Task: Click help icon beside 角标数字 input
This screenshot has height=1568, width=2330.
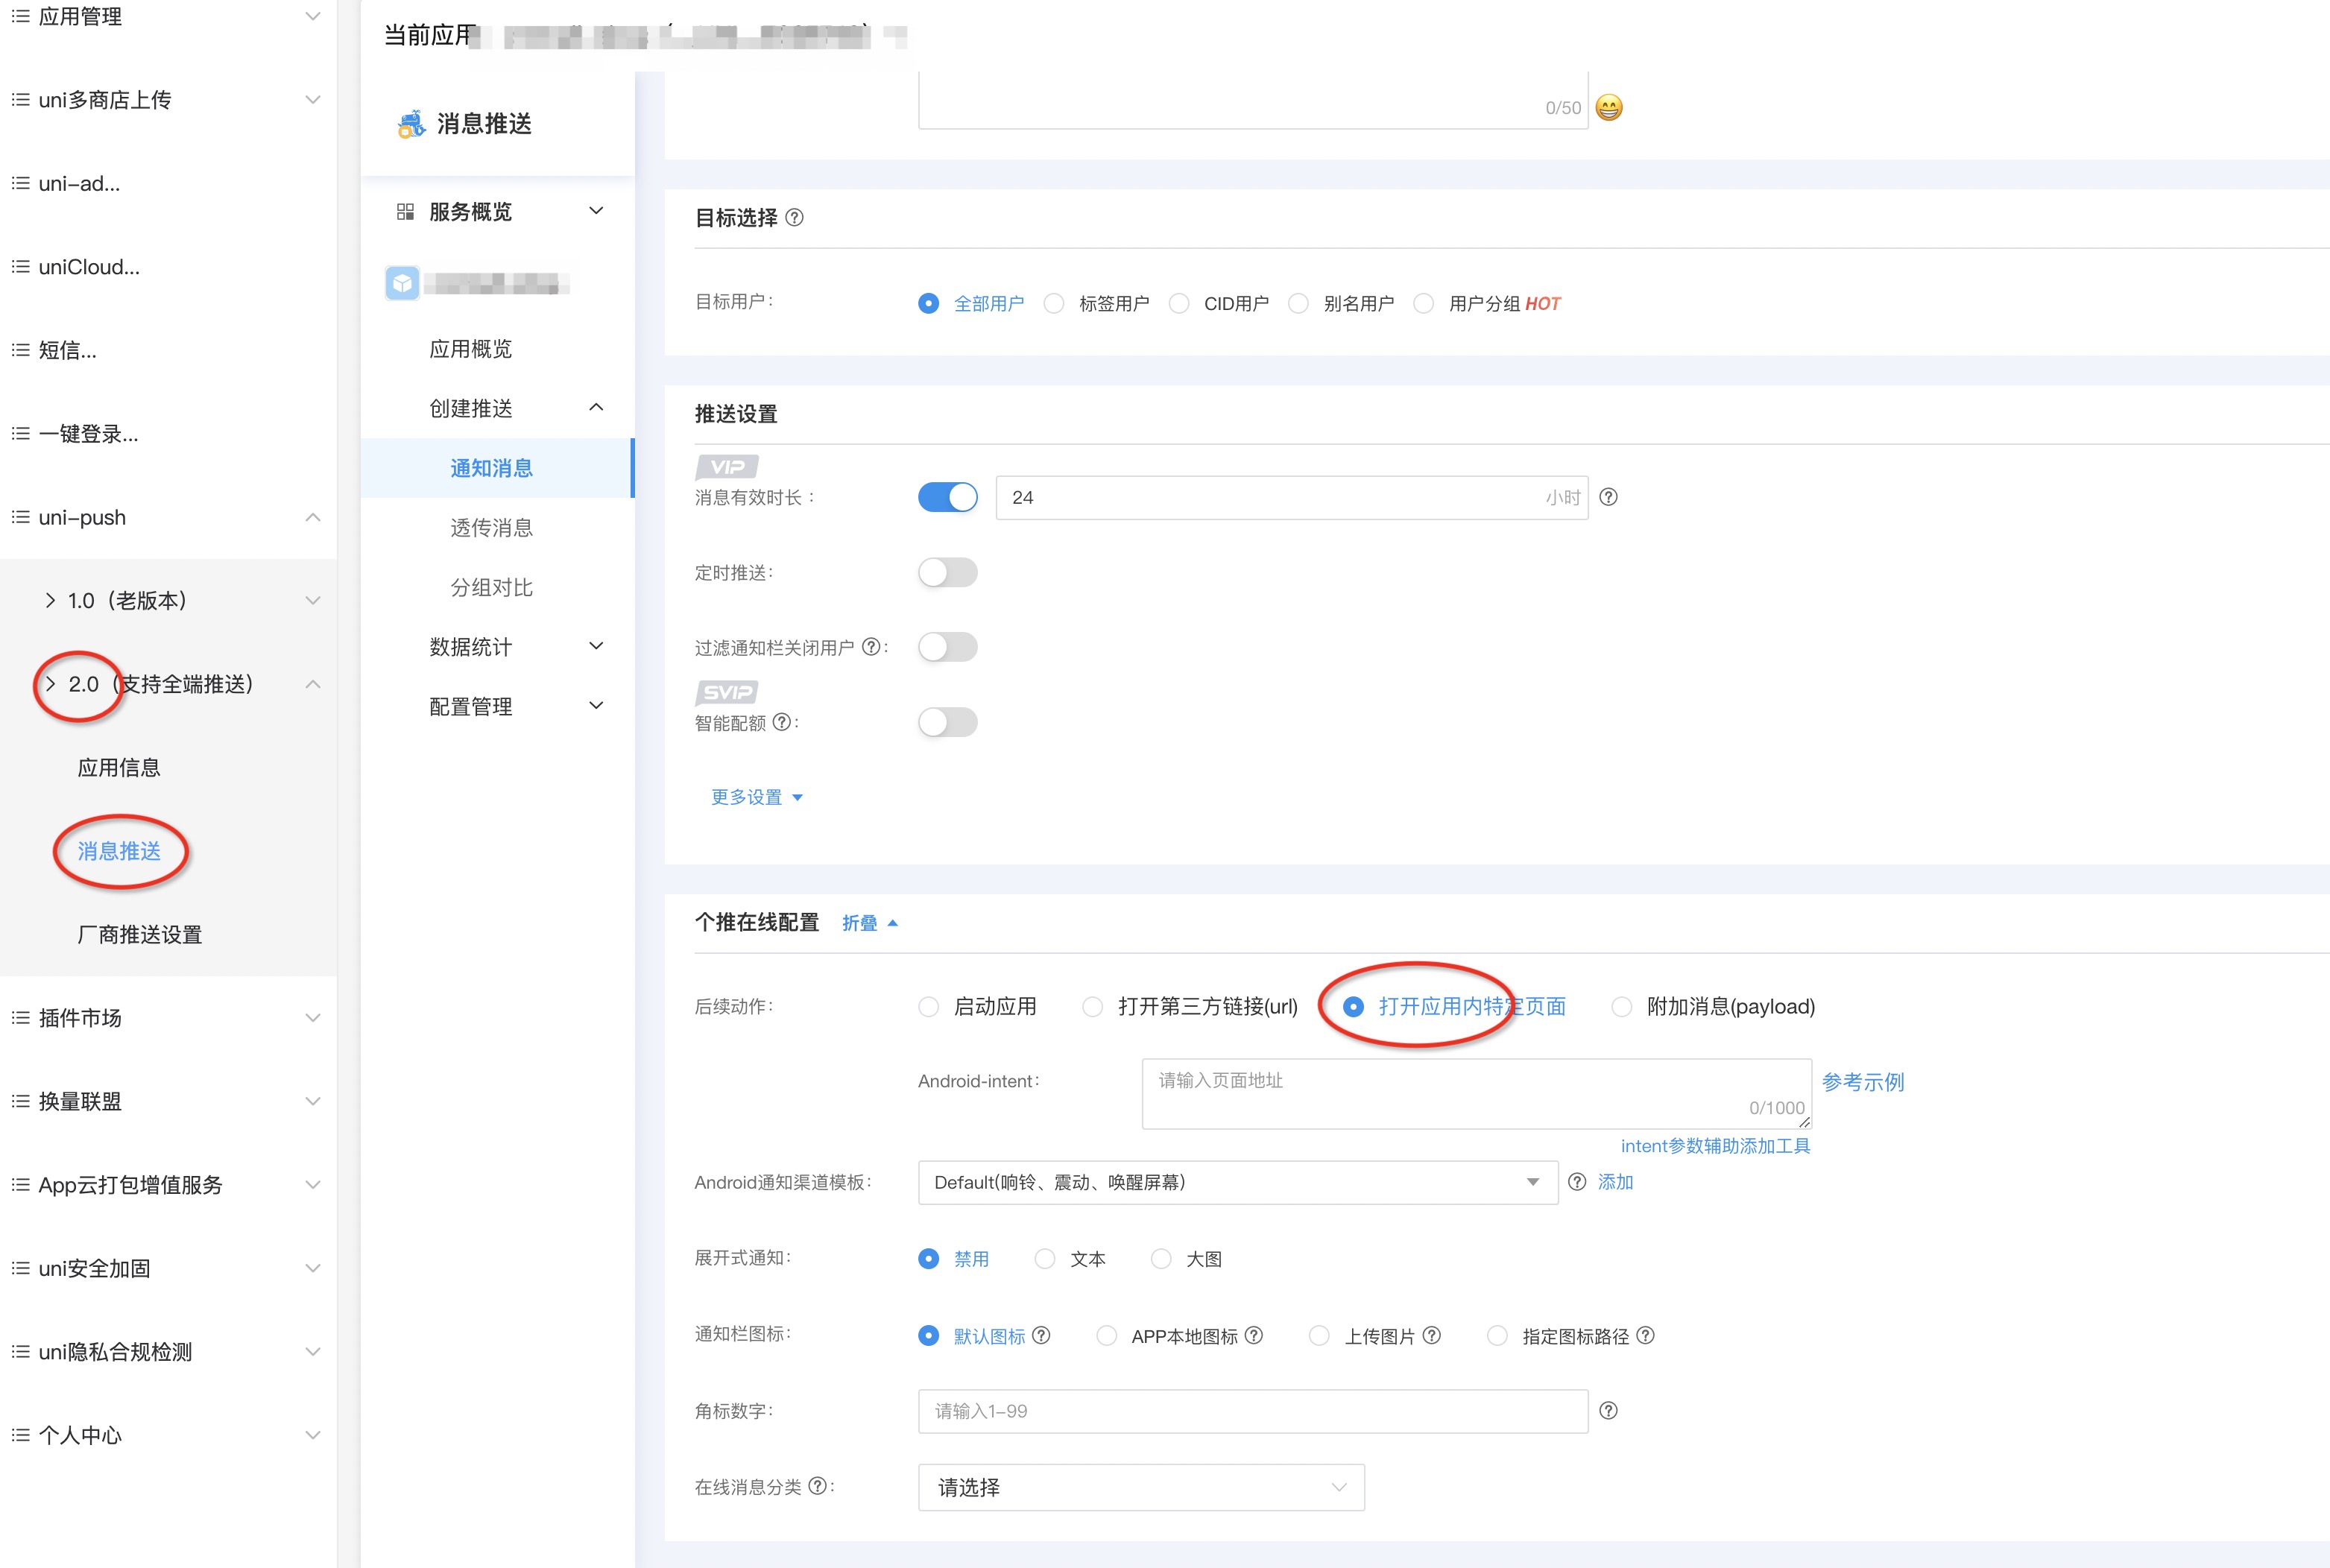Action: pos(1608,1410)
